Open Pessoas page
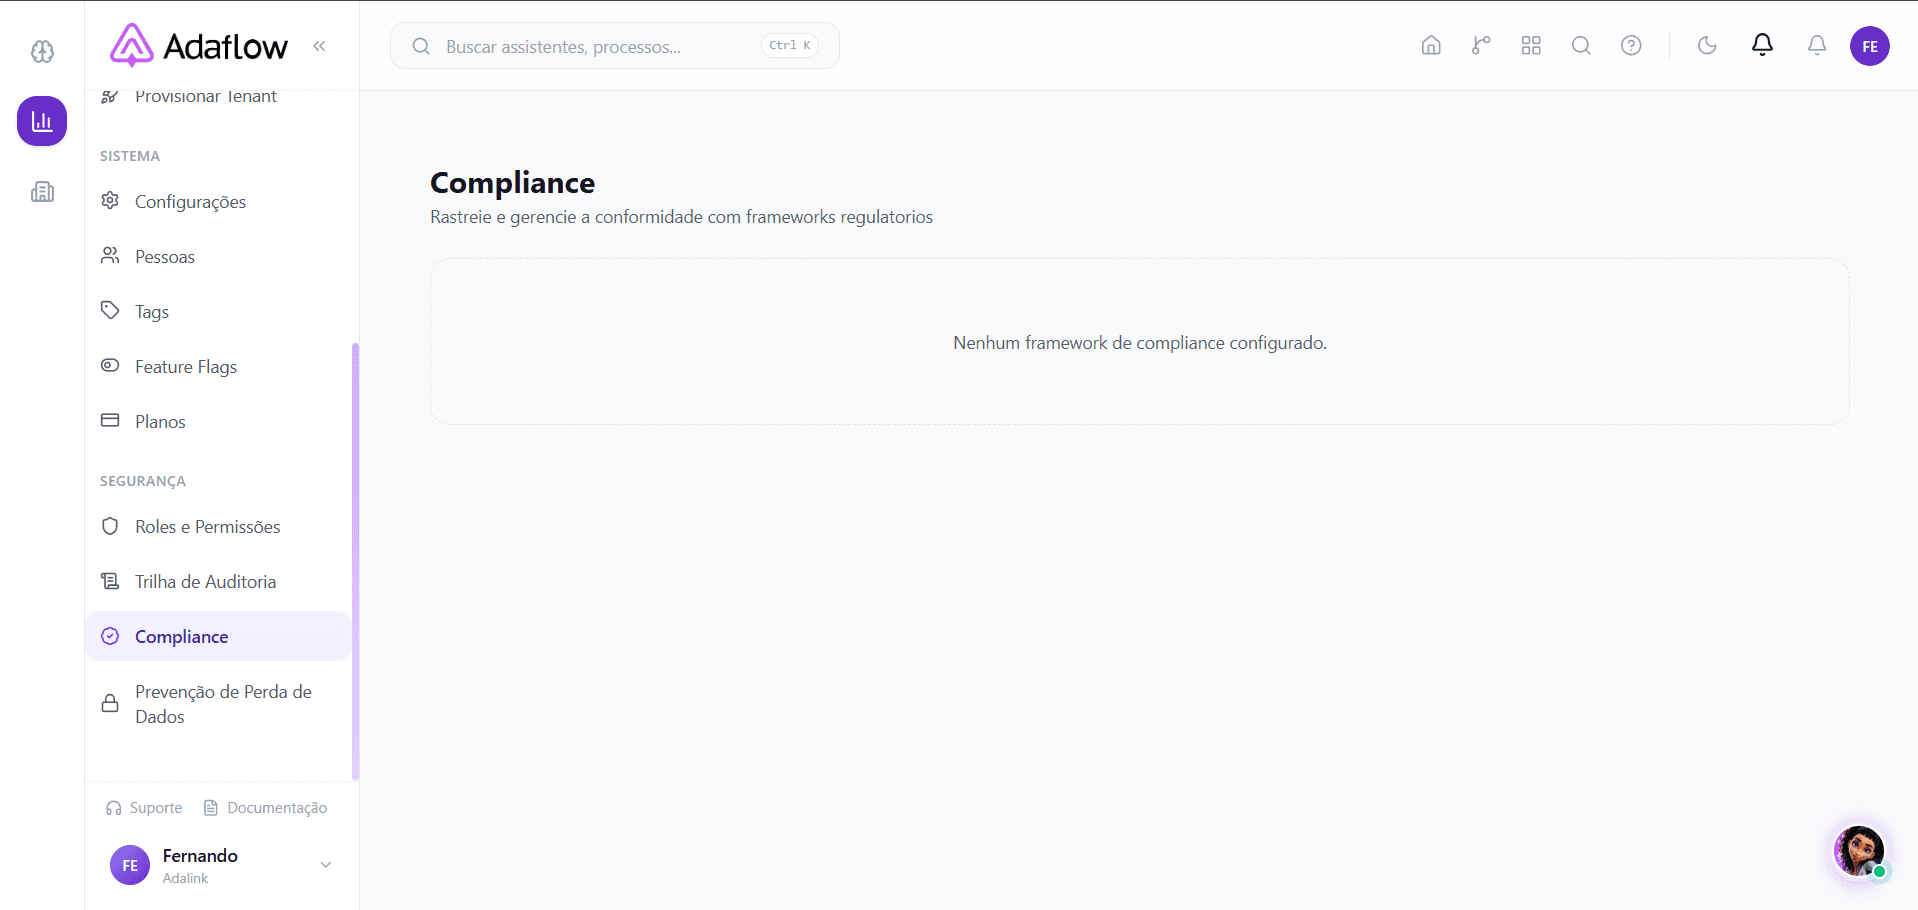Viewport: 1918px width, 910px height. [x=218, y=256]
